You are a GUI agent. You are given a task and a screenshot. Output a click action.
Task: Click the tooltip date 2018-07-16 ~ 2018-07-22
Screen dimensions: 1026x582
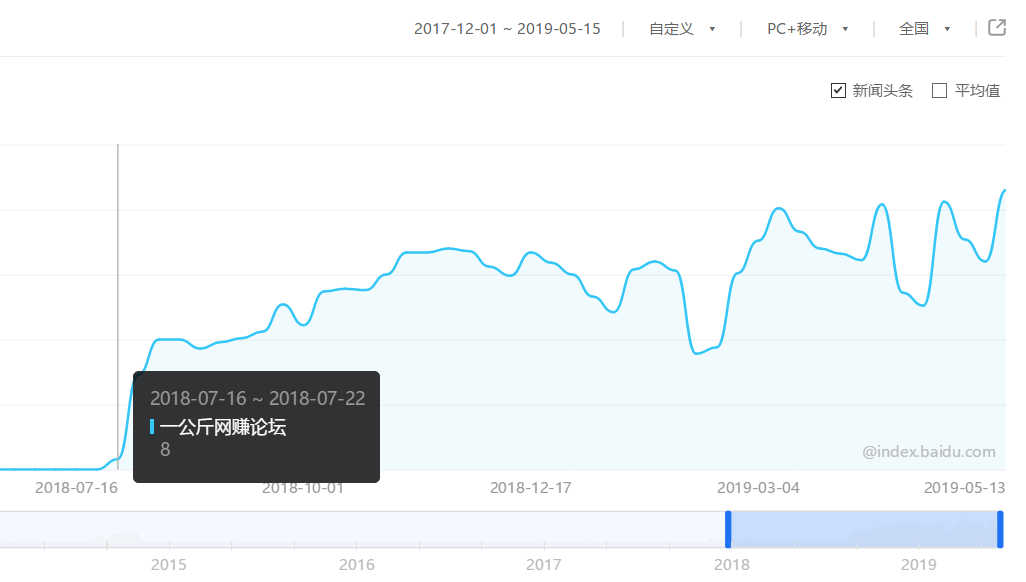click(258, 398)
